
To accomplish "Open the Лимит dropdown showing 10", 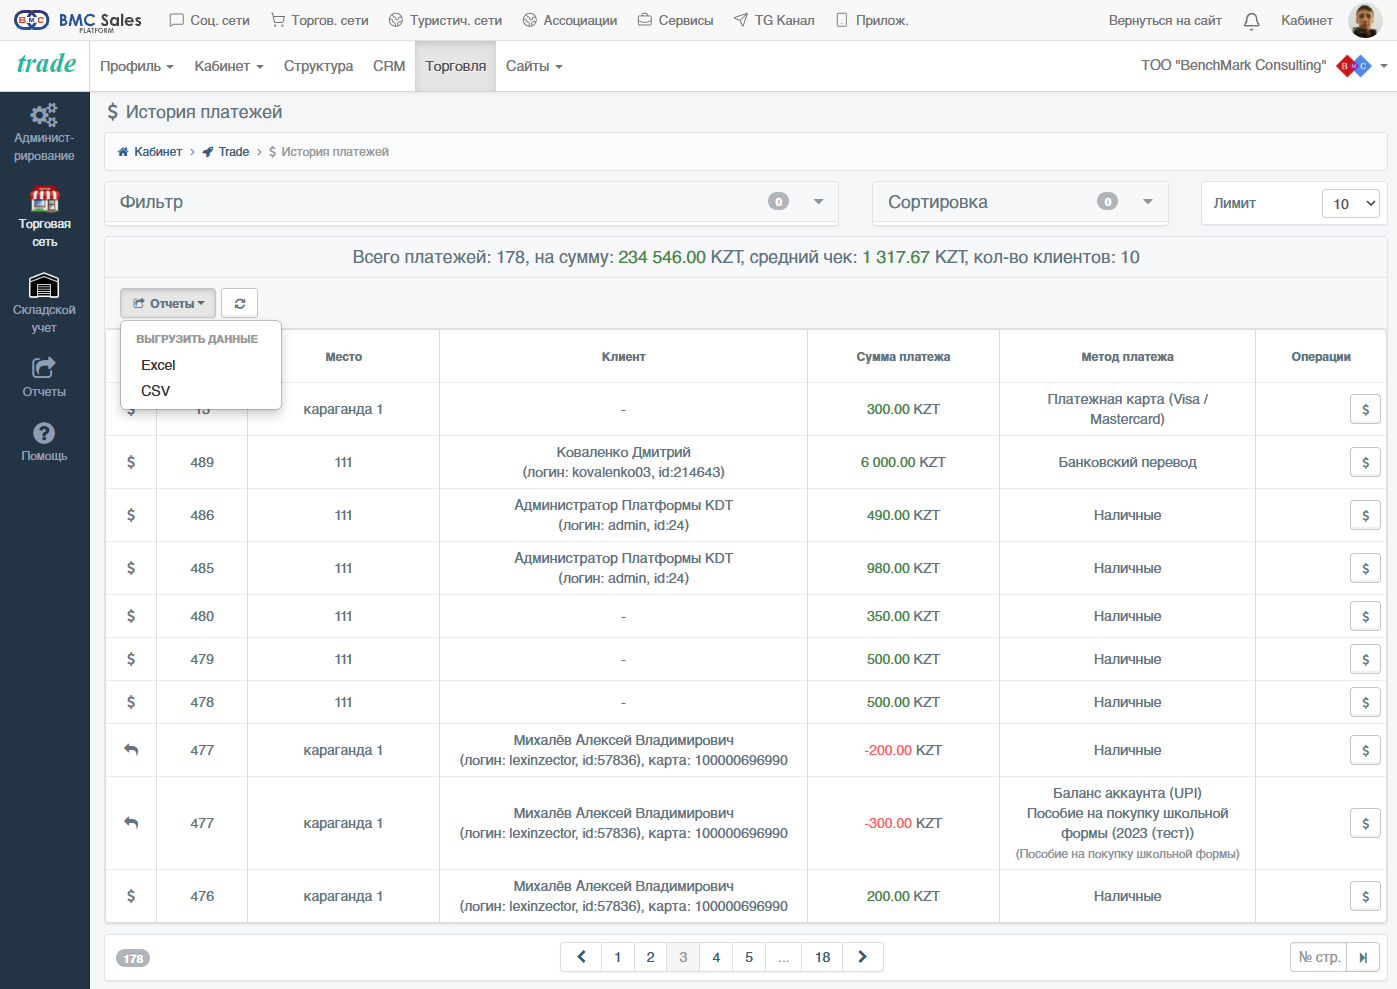I will coord(1350,203).
